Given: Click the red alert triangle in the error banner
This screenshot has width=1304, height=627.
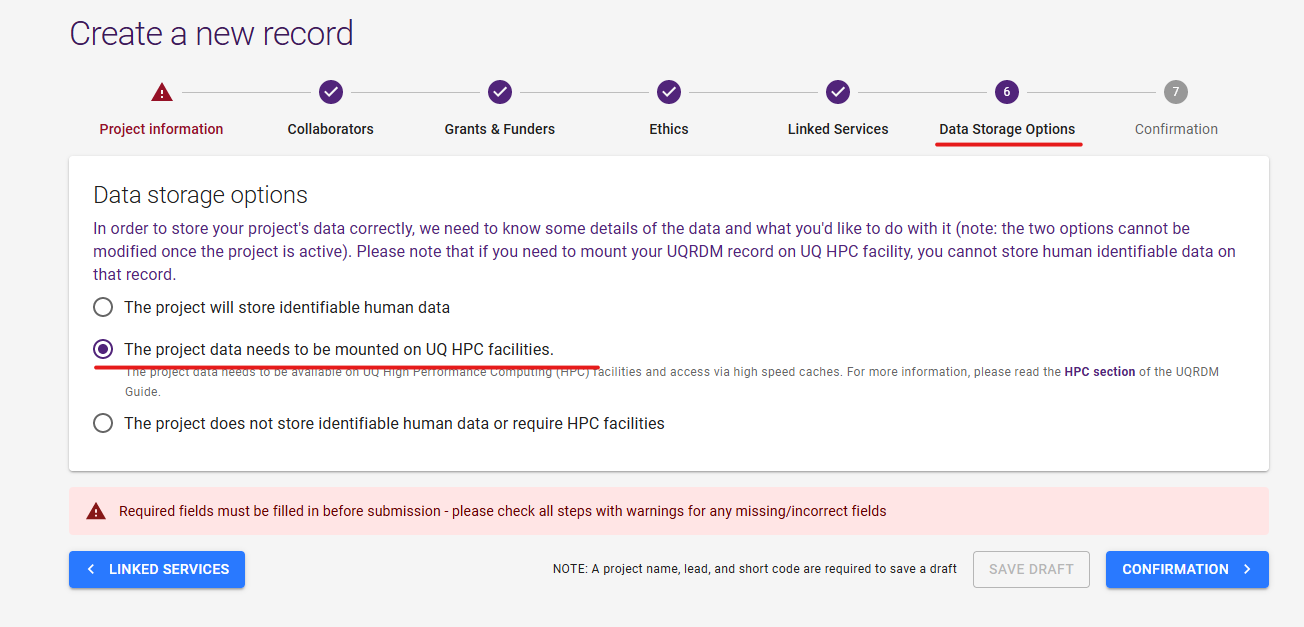Looking at the screenshot, I should click(96, 511).
